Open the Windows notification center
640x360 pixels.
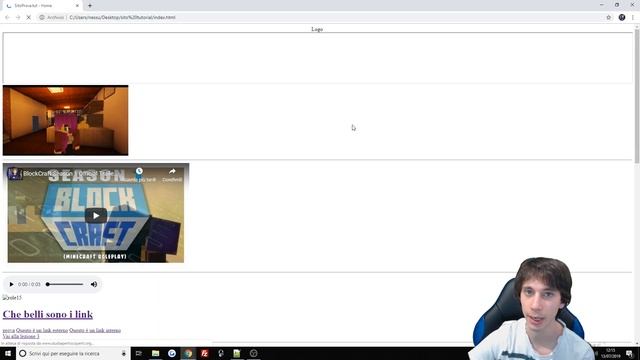(x=629, y=353)
